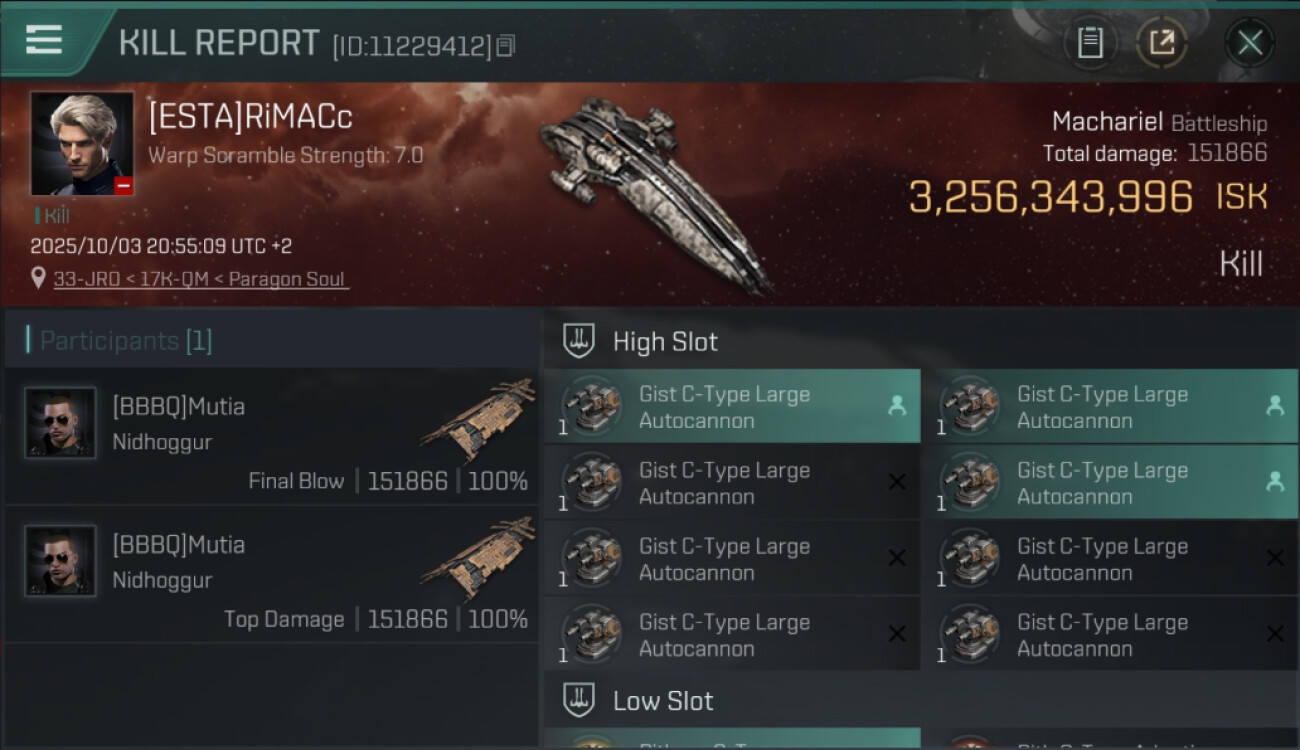Click Nidhoggur ship icon in Final Blow row
Image resolution: width=1300 pixels, height=750 pixels.
tap(478, 420)
